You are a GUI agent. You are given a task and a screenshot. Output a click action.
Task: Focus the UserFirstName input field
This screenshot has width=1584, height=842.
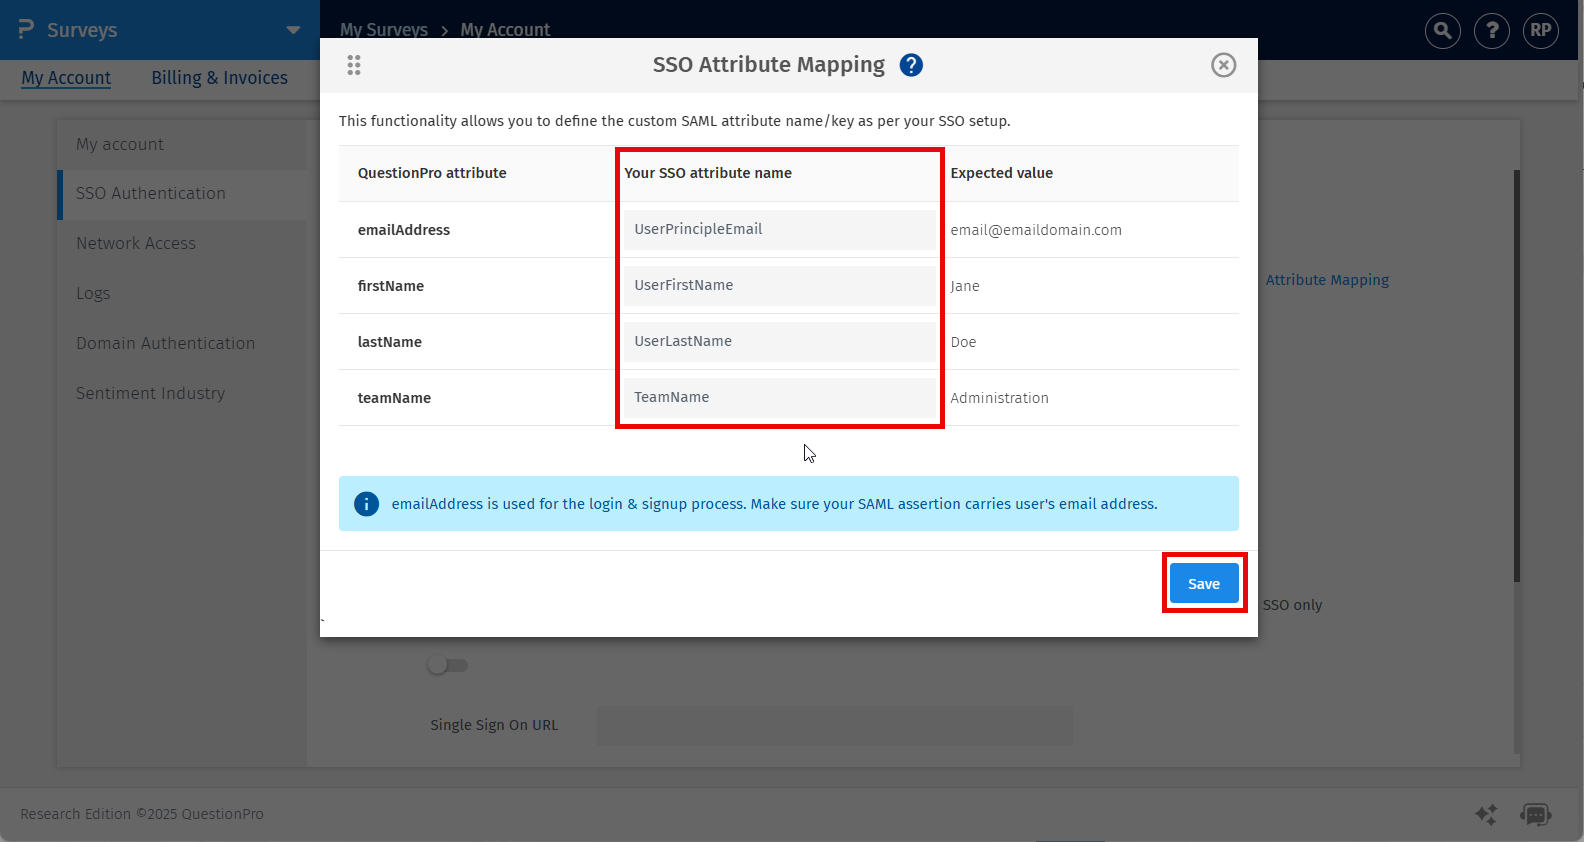click(779, 286)
